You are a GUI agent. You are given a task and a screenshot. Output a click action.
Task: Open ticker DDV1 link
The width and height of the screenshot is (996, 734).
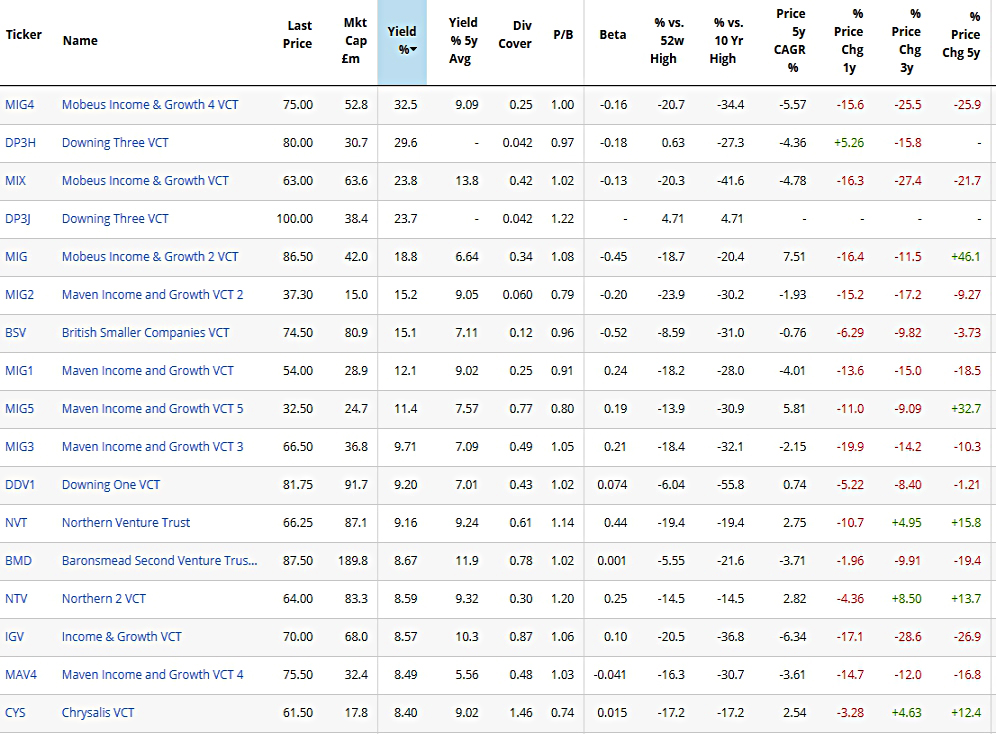tap(20, 485)
